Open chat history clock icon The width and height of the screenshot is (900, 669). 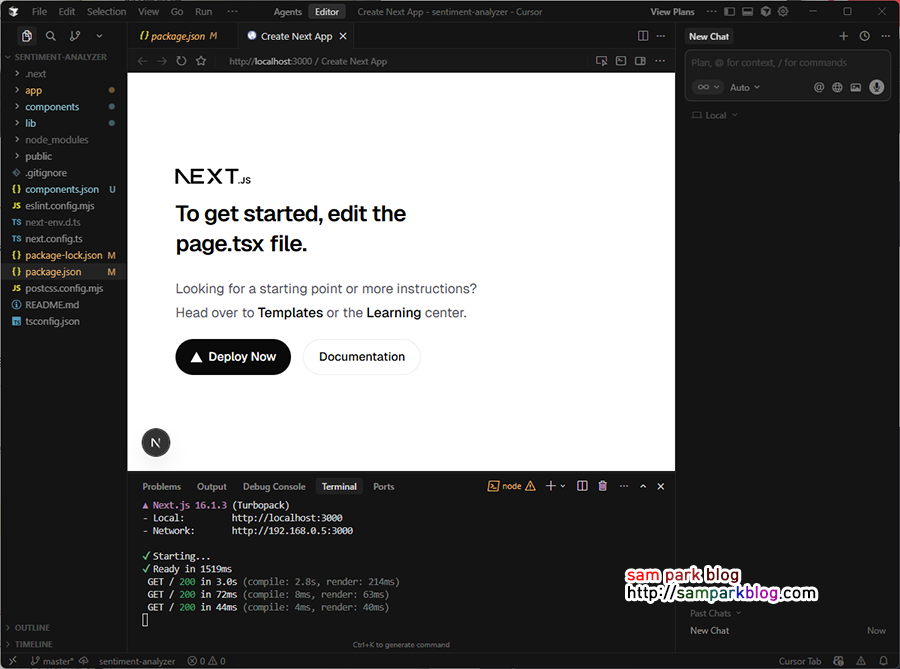pos(864,36)
